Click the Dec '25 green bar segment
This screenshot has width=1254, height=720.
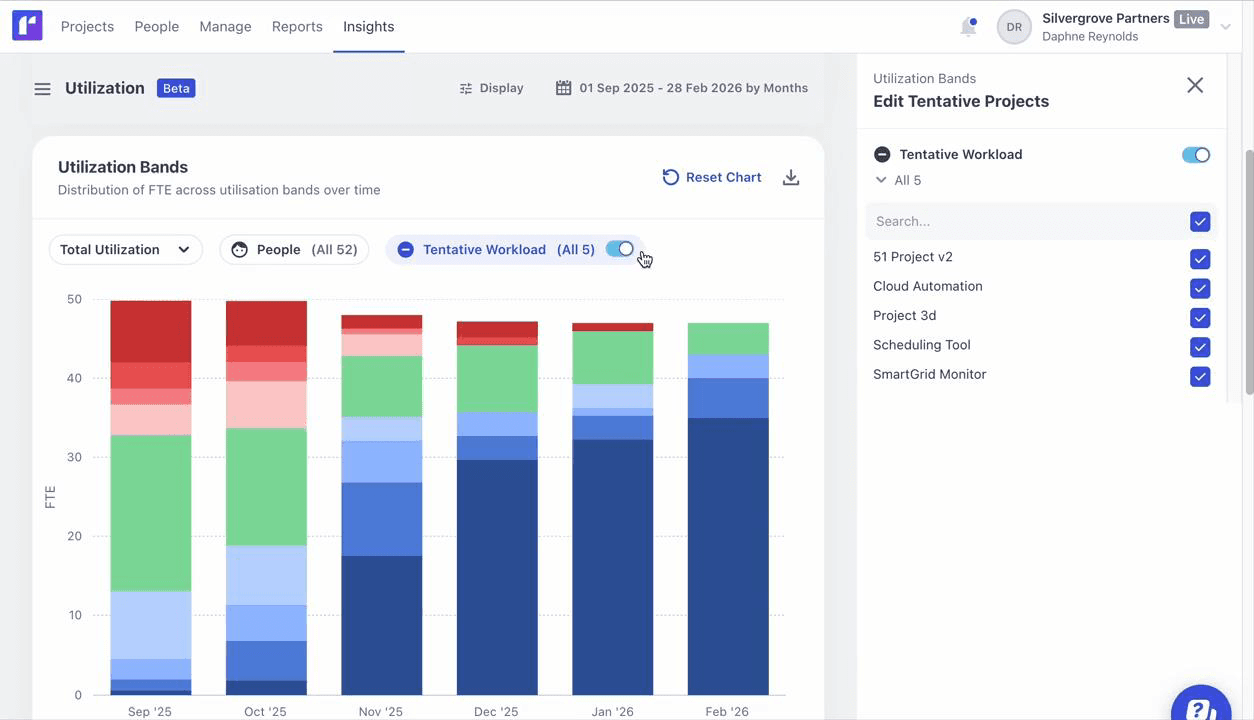pos(497,378)
